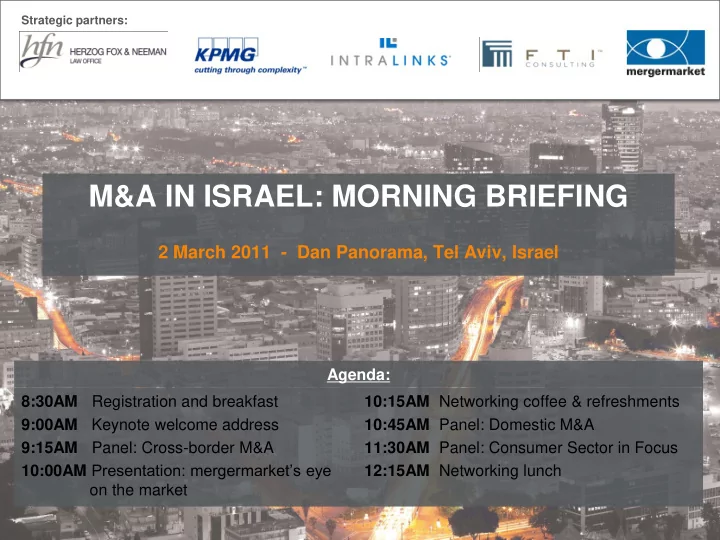
Task: Click KPMG tagline 'cutting through complexity'
Action: pyautogui.click(x=249, y=70)
